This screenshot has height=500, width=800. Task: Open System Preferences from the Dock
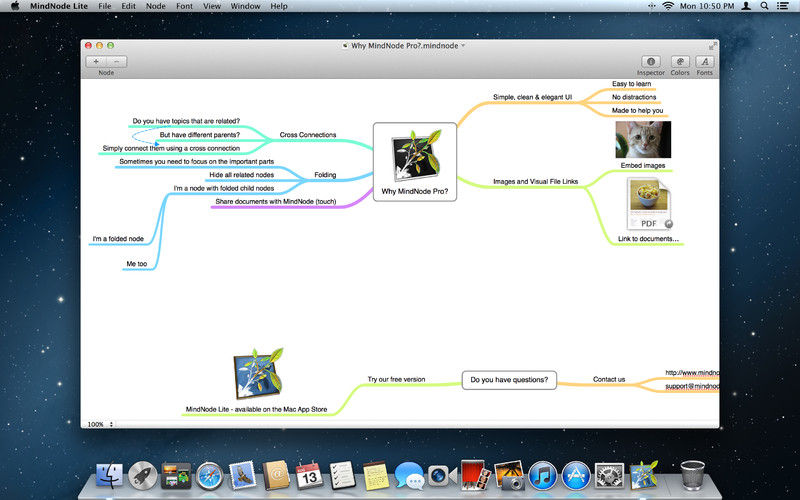[609, 476]
